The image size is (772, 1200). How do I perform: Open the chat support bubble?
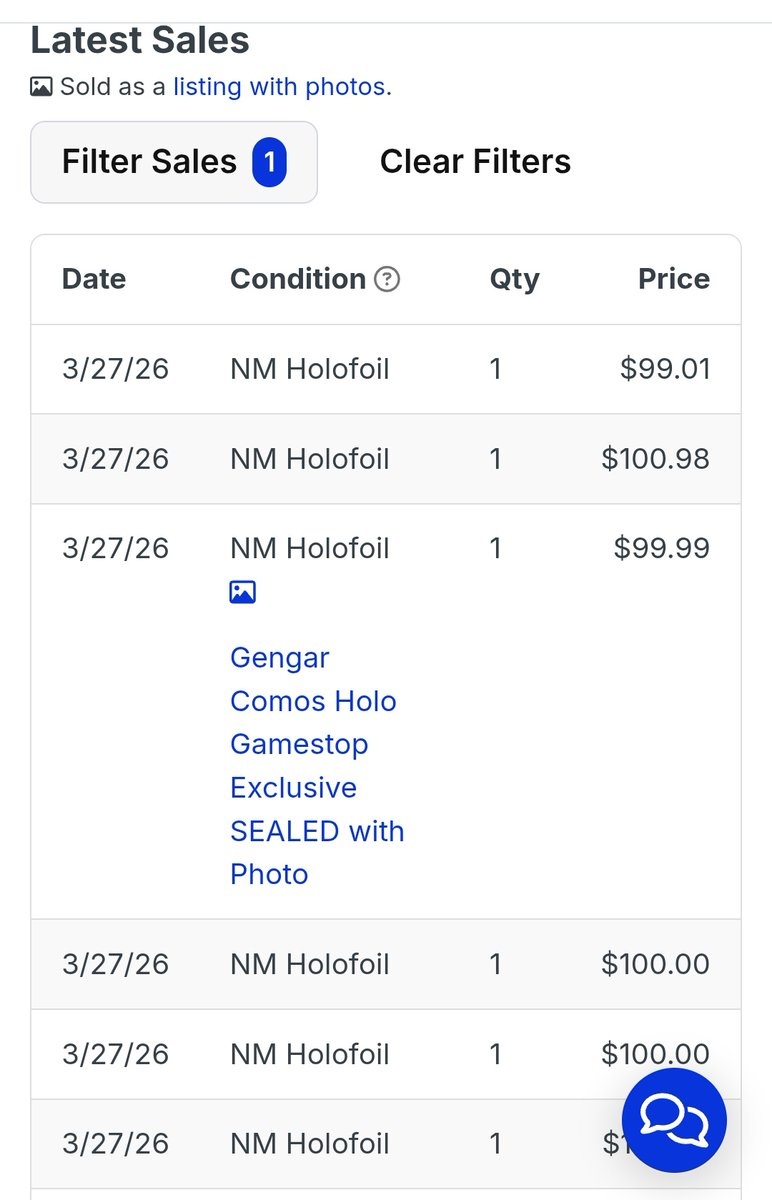(x=674, y=1120)
